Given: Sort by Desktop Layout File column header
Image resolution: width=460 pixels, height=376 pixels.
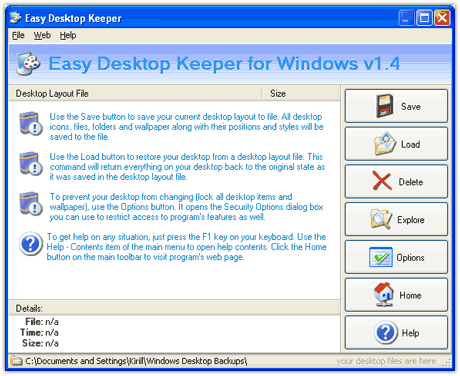Looking at the screenshot, I should [x=135, y=94].
